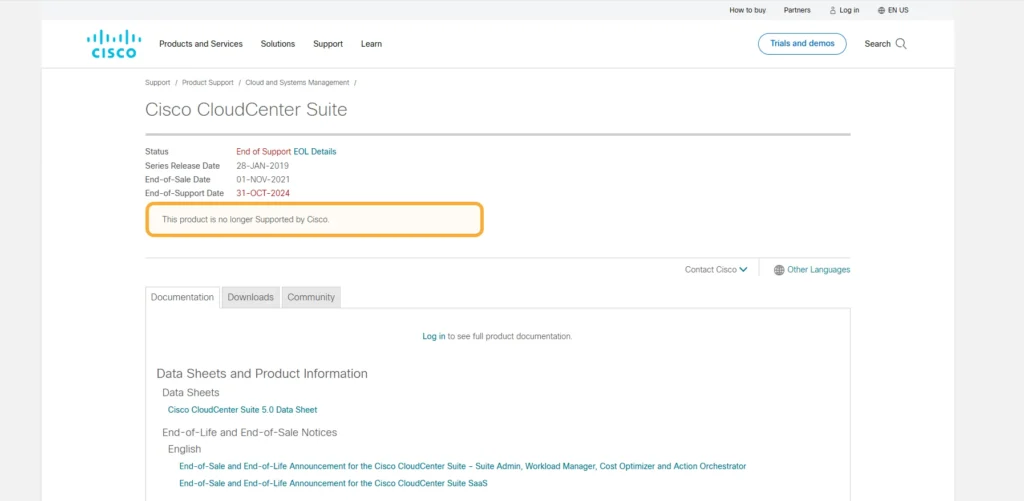Go to Support breadcrumb
The height and width of the screenshot is (501, 1024).
157,83
